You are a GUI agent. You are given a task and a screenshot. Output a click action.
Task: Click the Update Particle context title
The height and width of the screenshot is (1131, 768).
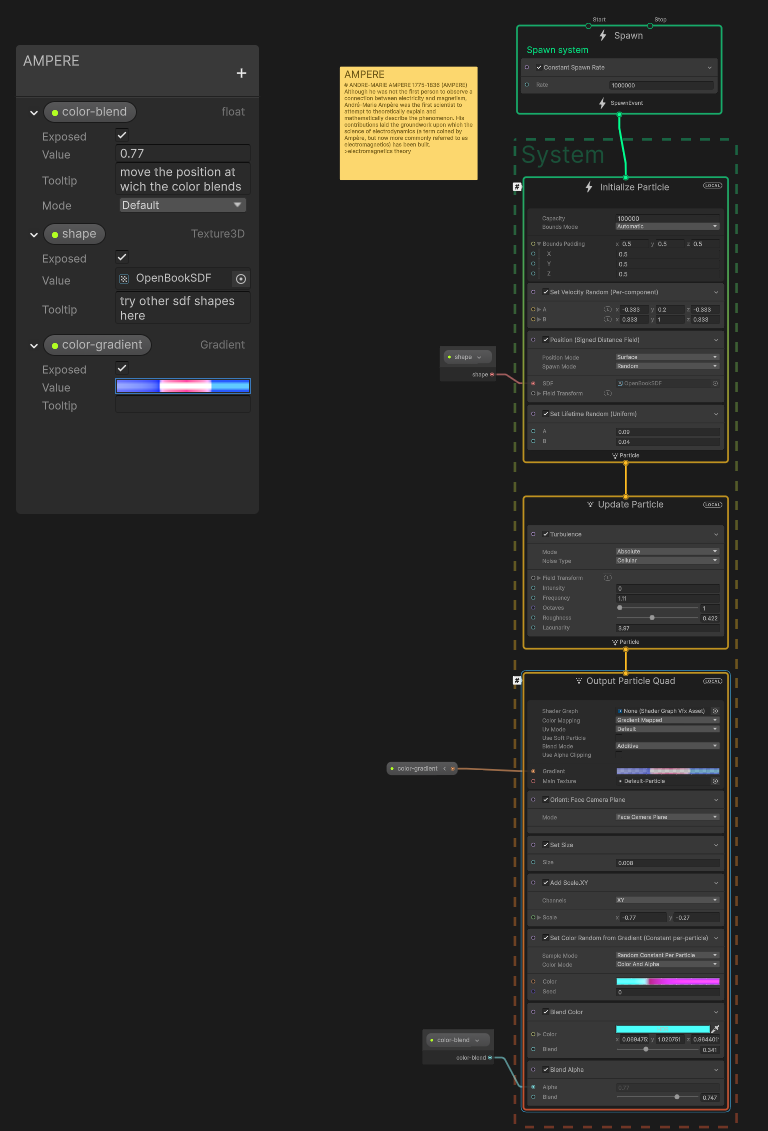630,504
